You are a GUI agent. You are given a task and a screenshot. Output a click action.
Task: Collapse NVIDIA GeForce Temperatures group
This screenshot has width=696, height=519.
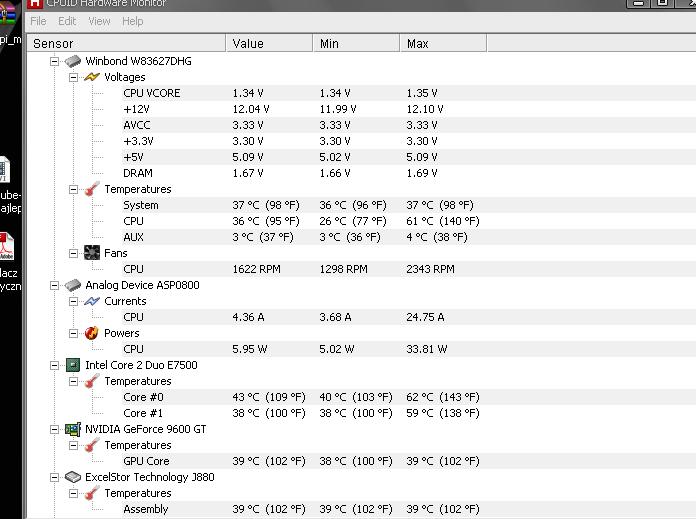click(x=73, y=445)
